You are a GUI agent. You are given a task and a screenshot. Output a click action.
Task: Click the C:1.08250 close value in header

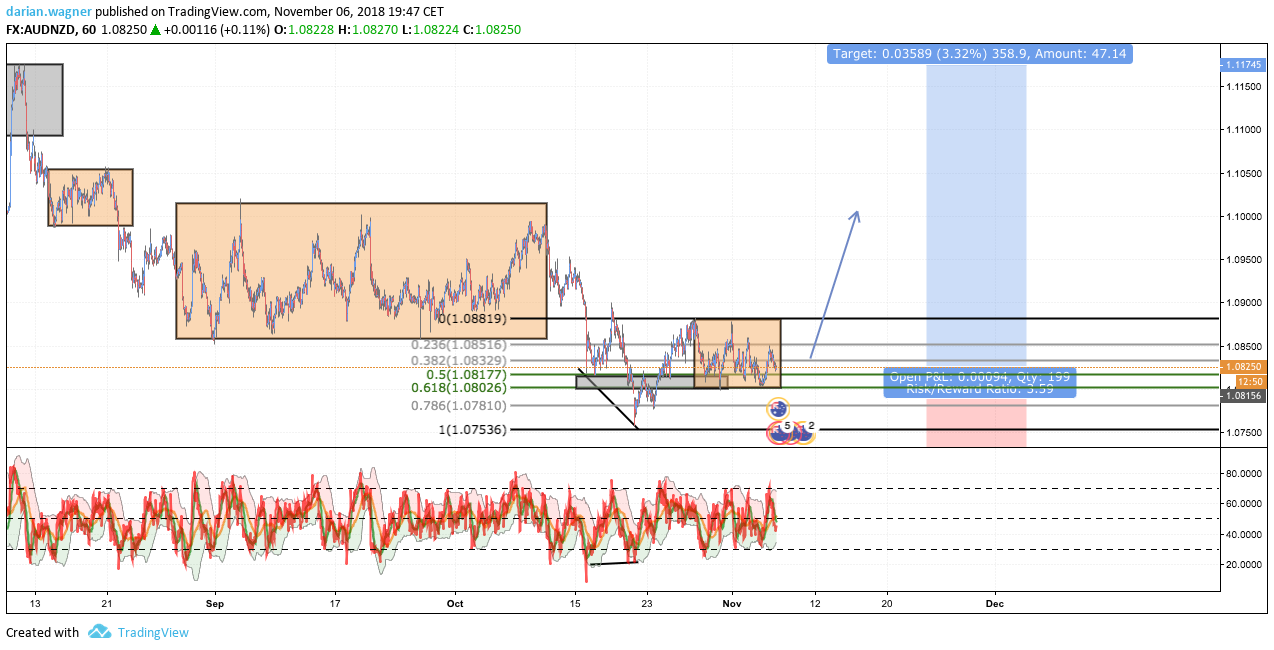(493, 30)
